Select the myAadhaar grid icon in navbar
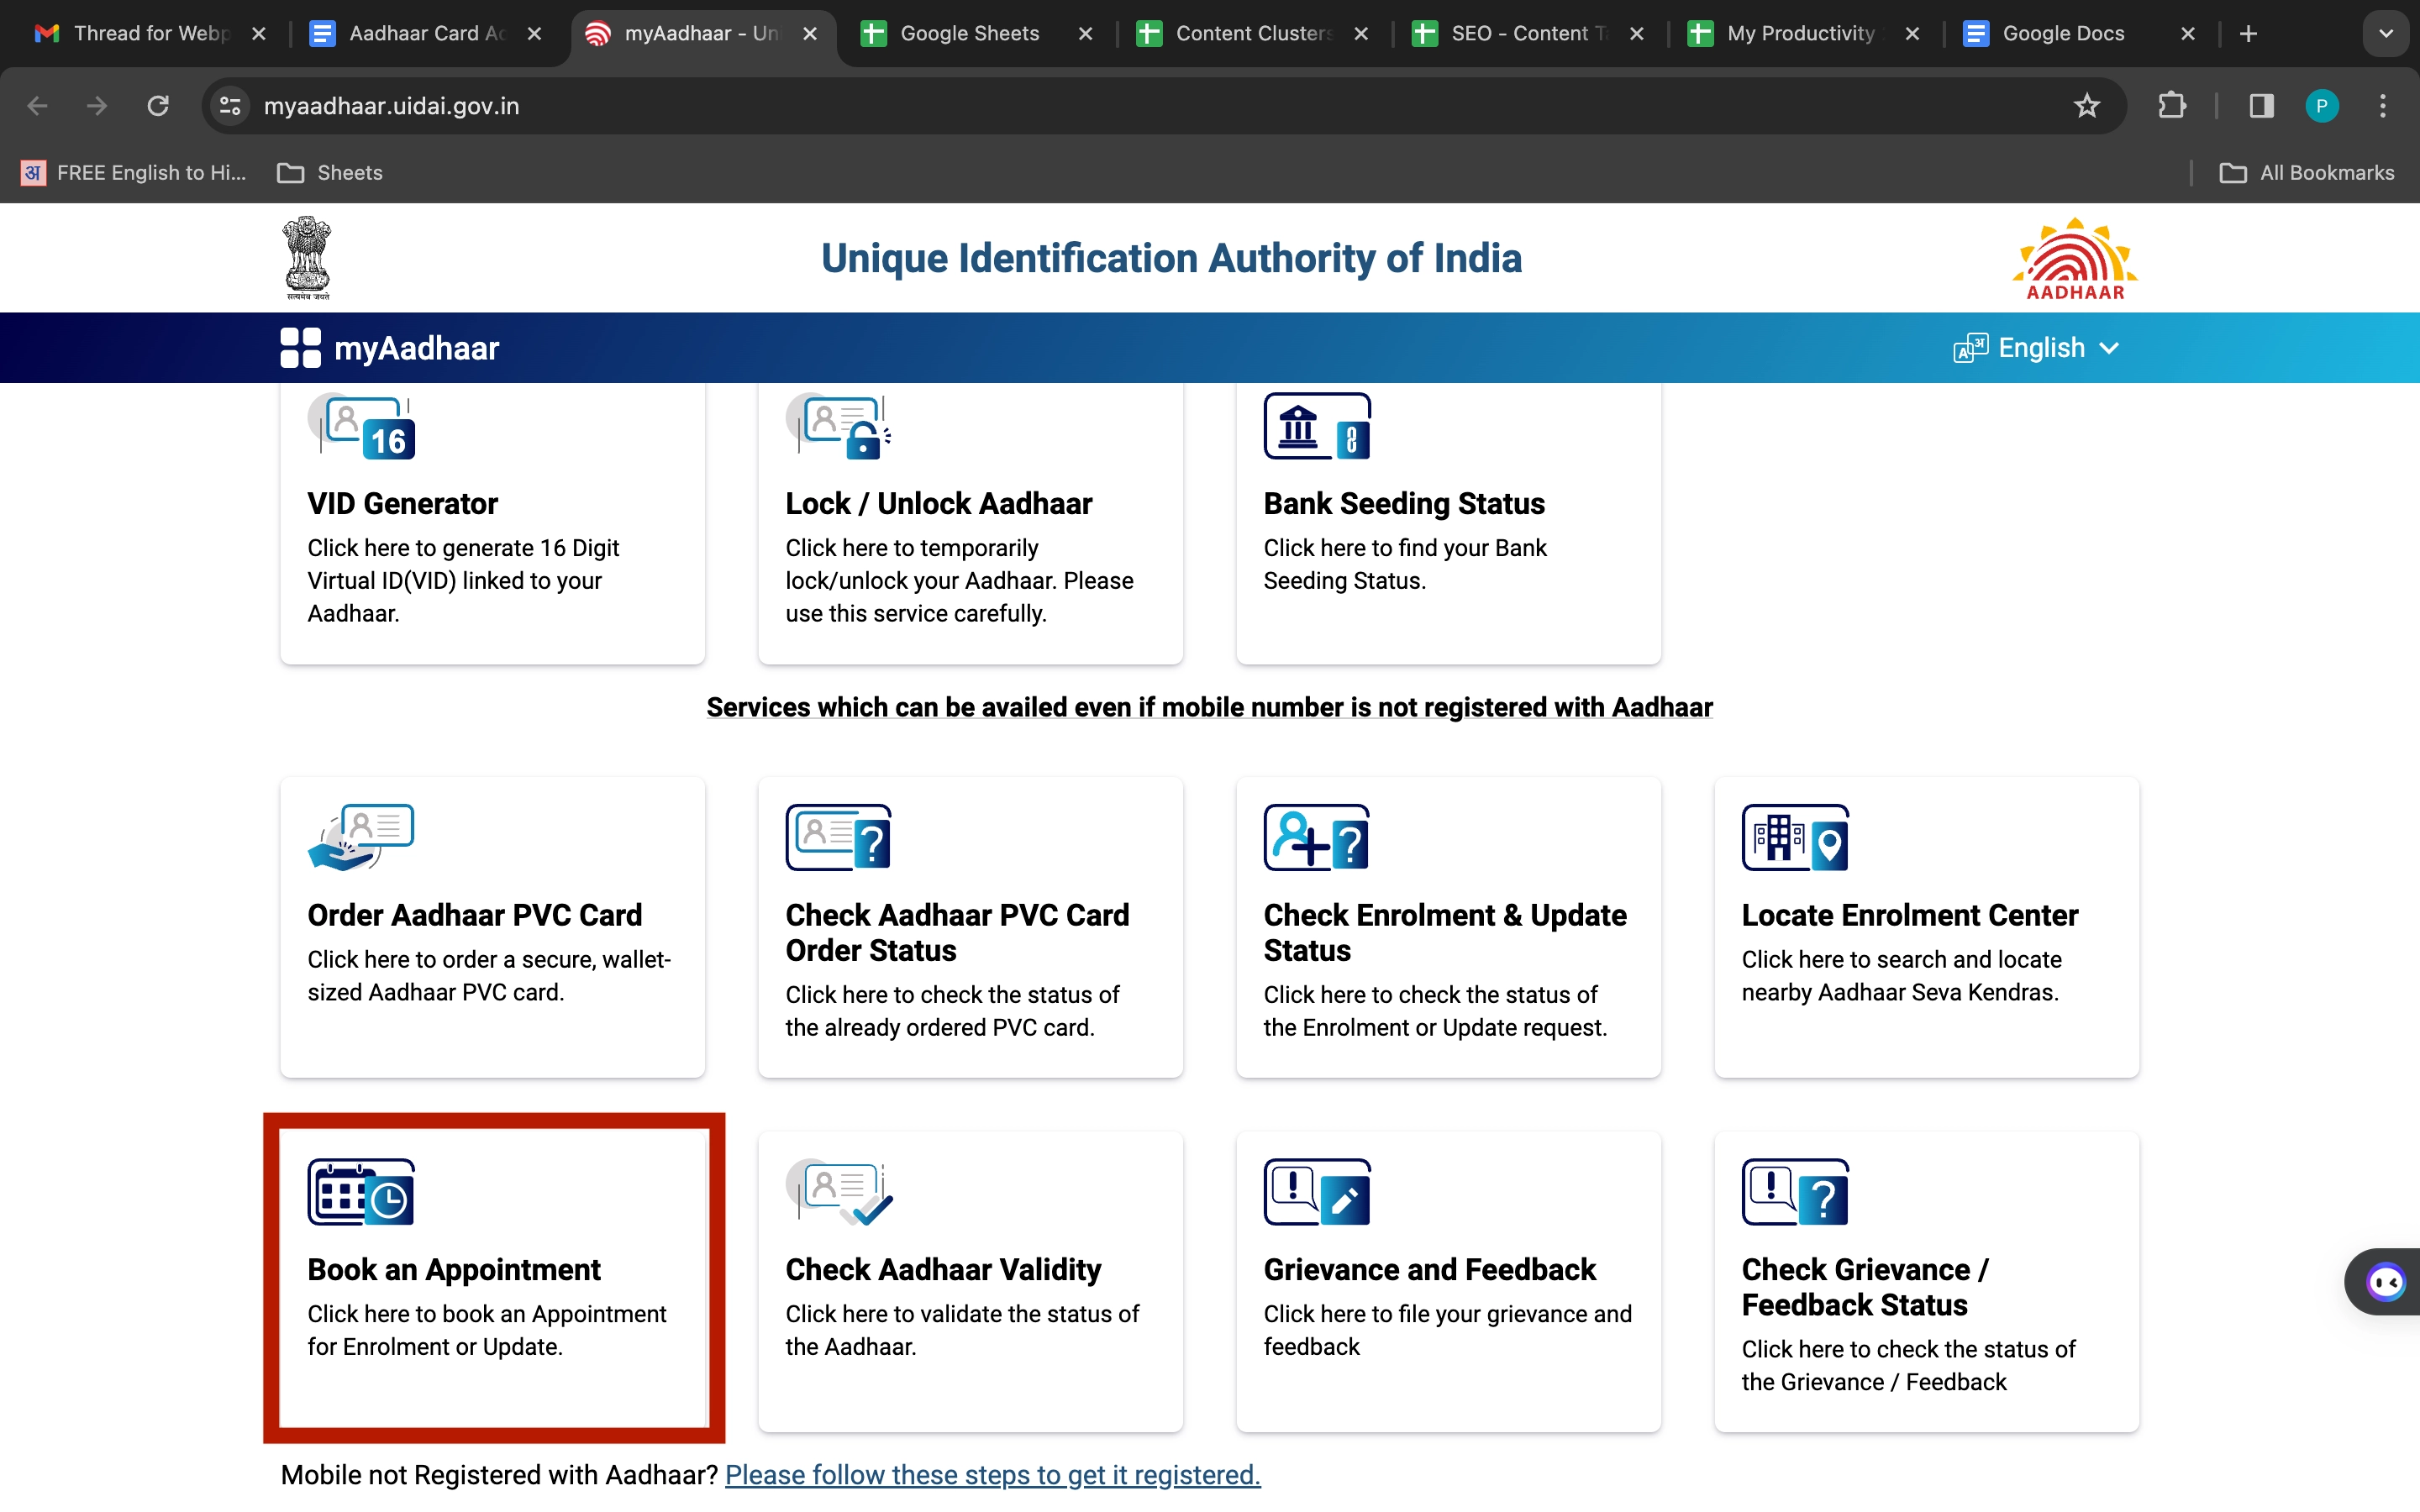Viewport: 2420px width, 1512px height. (x=300, y=347)
